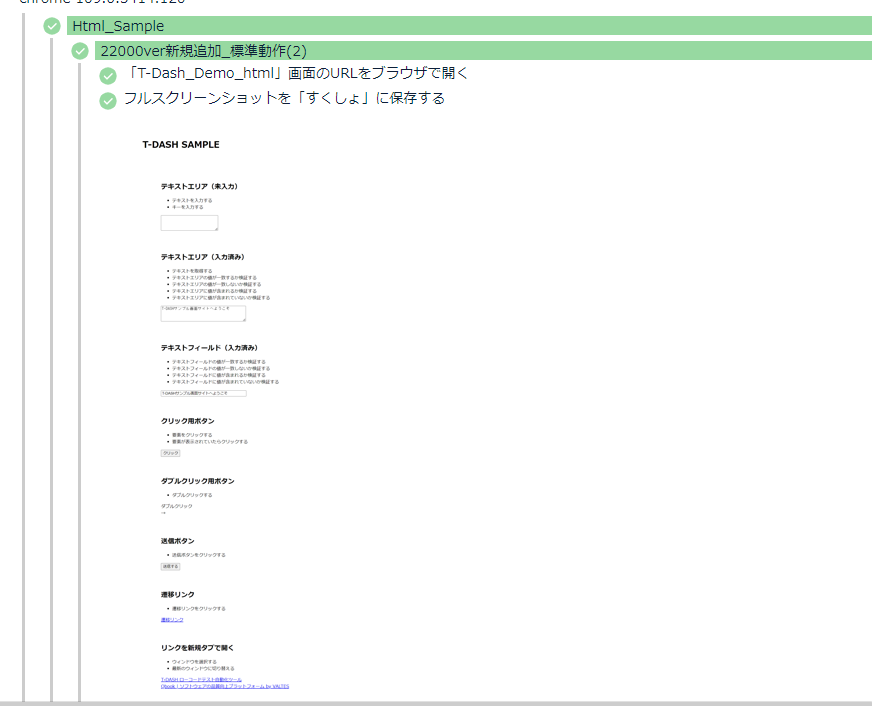Open the T-DASH ローコードテスト自動化ツール link

(x=201, y=679)
